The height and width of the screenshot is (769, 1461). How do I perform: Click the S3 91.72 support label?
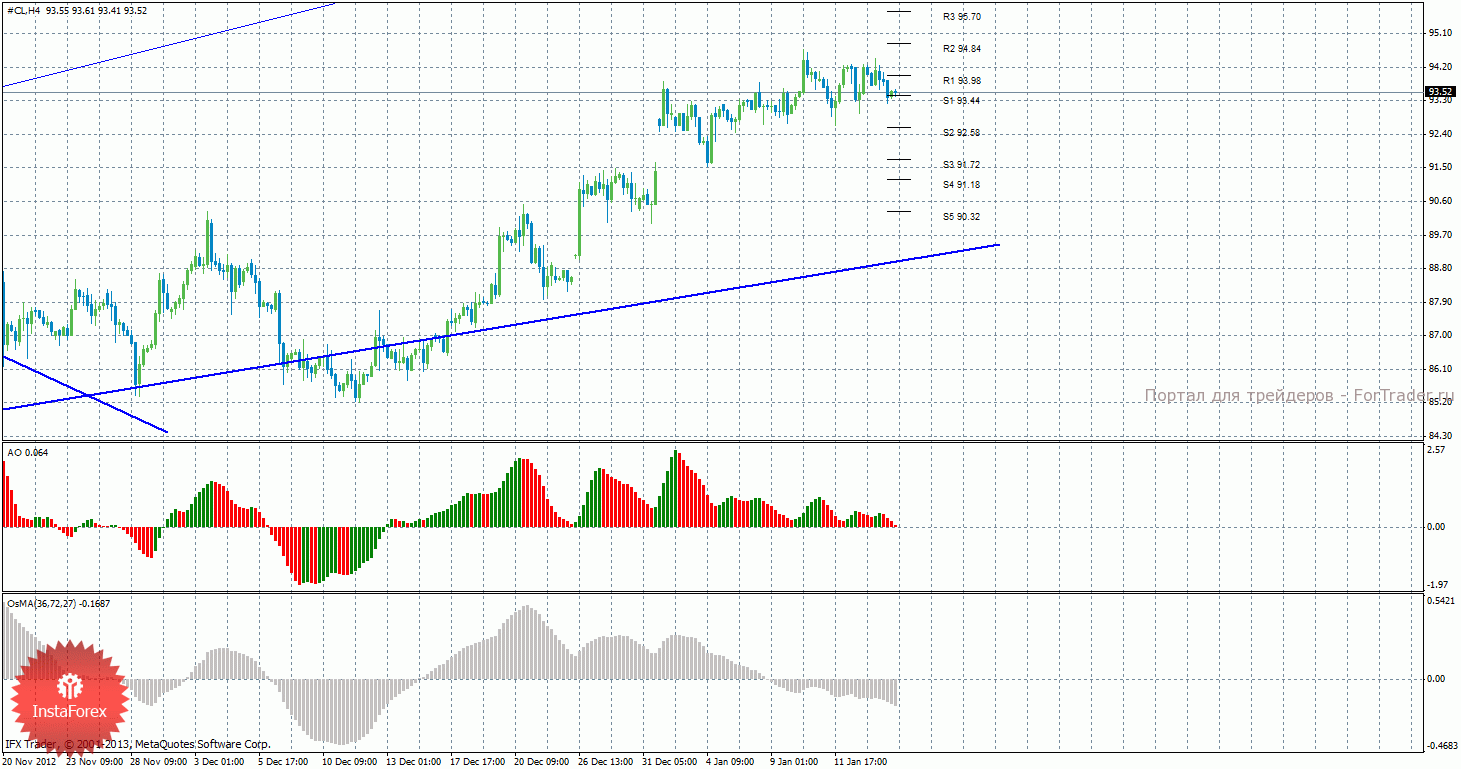(961, 165)
